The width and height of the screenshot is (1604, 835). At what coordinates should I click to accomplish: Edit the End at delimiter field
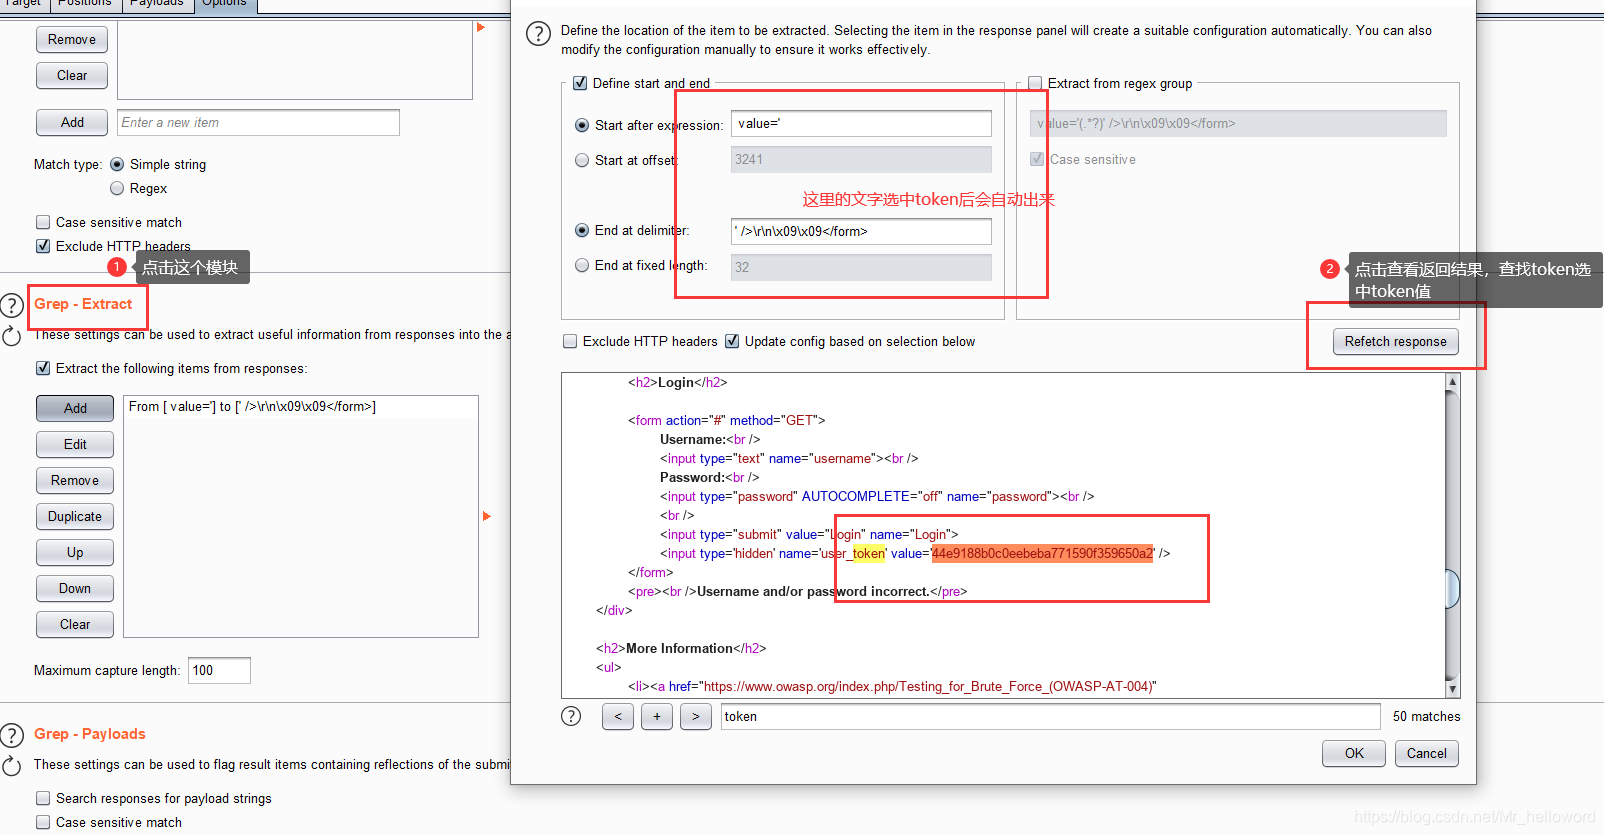click(x=861, y=231)
